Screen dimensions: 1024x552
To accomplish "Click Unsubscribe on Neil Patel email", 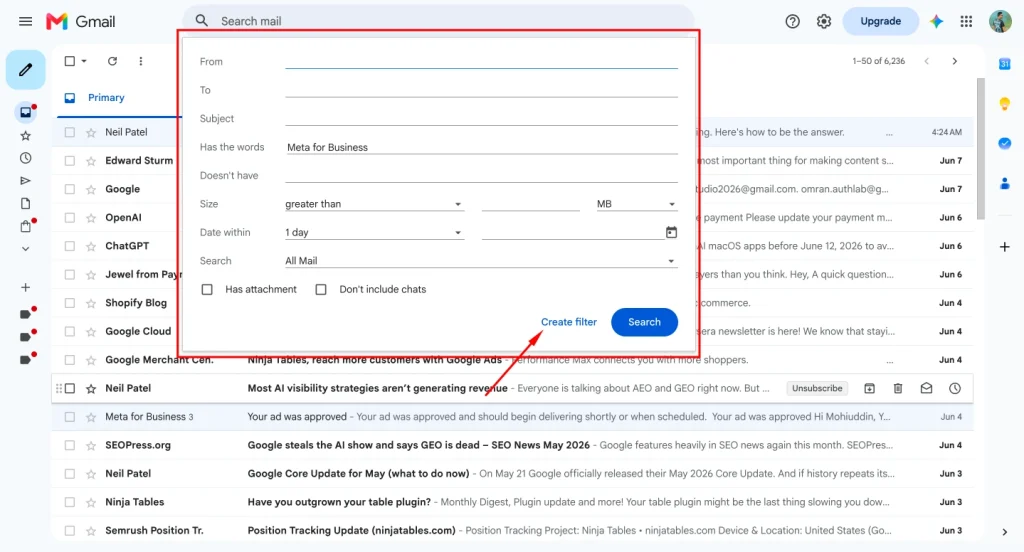I will click(x=817, y=389).
